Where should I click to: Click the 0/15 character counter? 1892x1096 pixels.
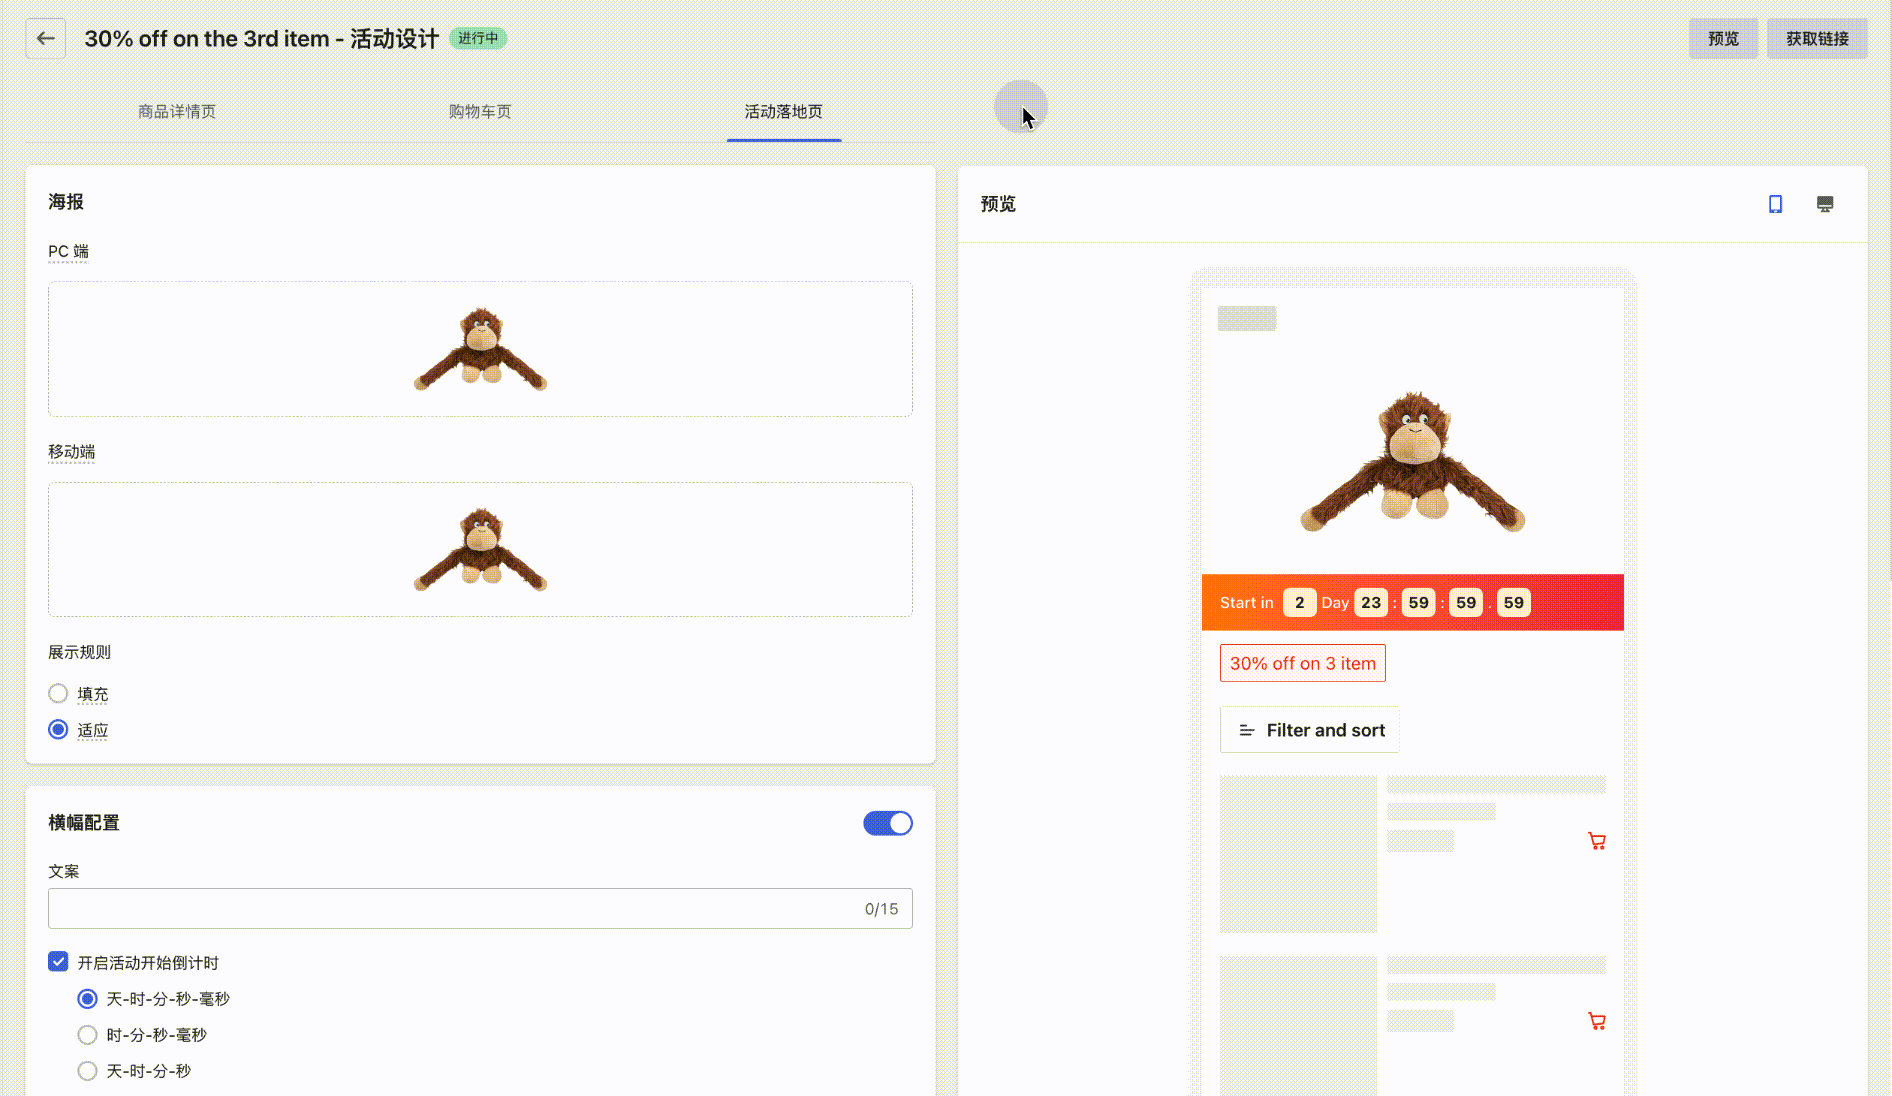[x=881, y=909]
